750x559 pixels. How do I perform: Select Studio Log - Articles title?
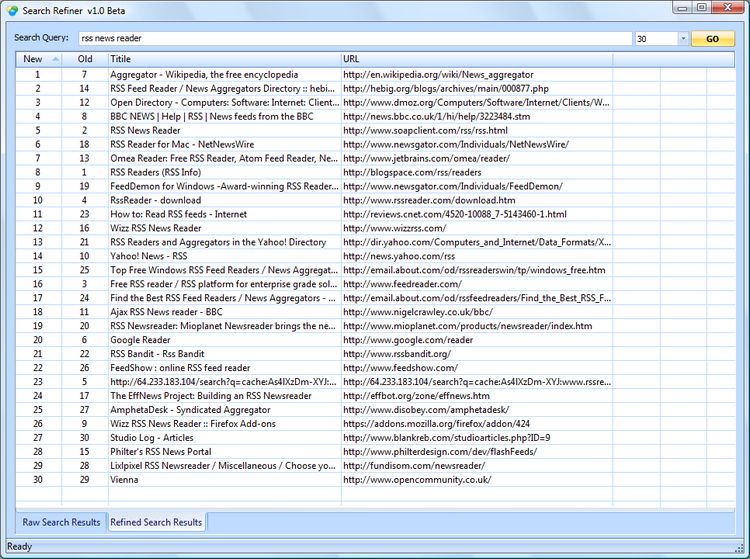coord(152,437)
